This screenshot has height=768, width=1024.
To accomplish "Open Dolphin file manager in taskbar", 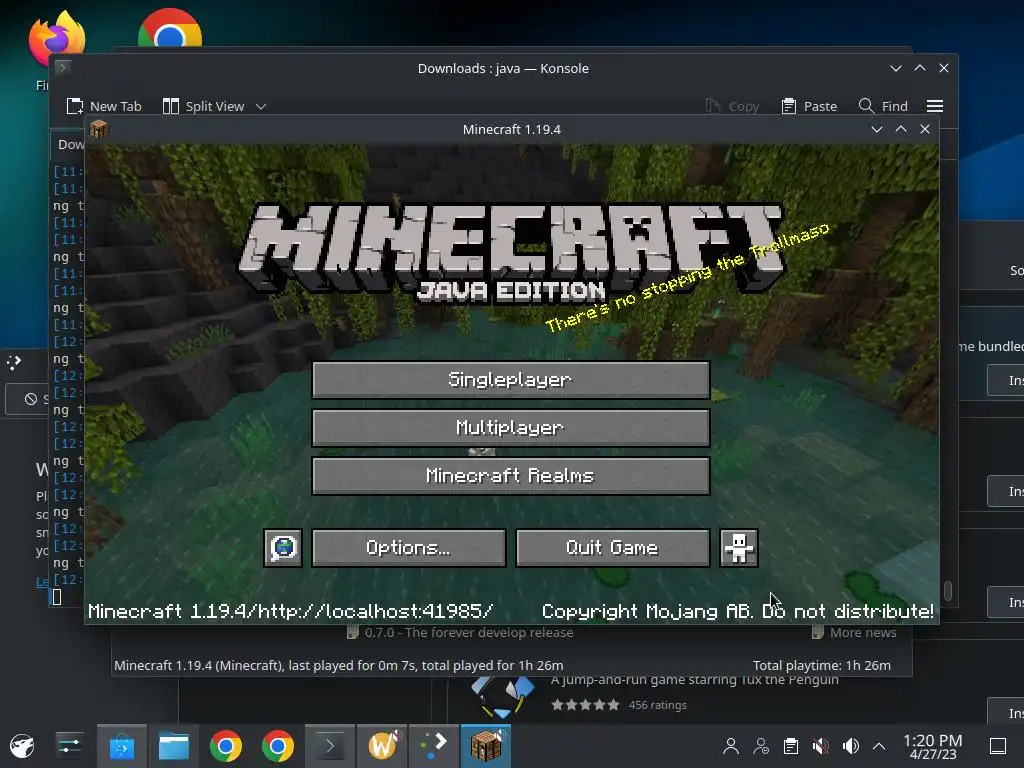I will click(174, 746).
